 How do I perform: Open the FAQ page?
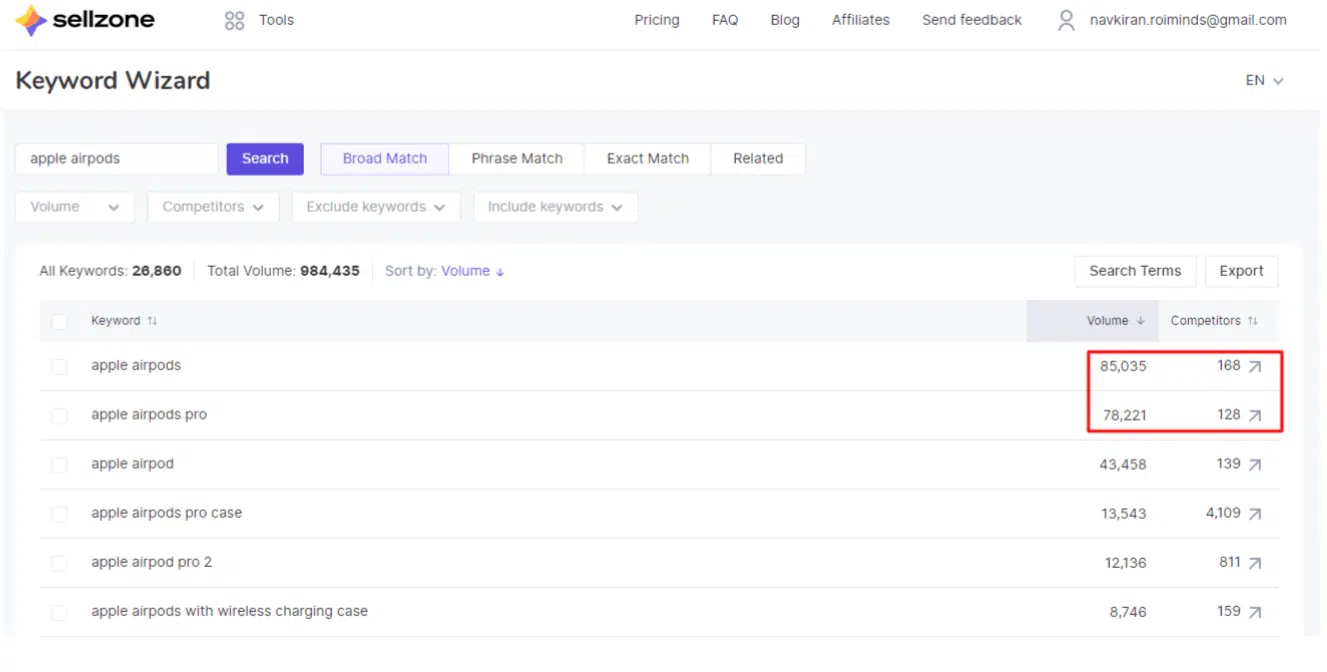(725, 20)
